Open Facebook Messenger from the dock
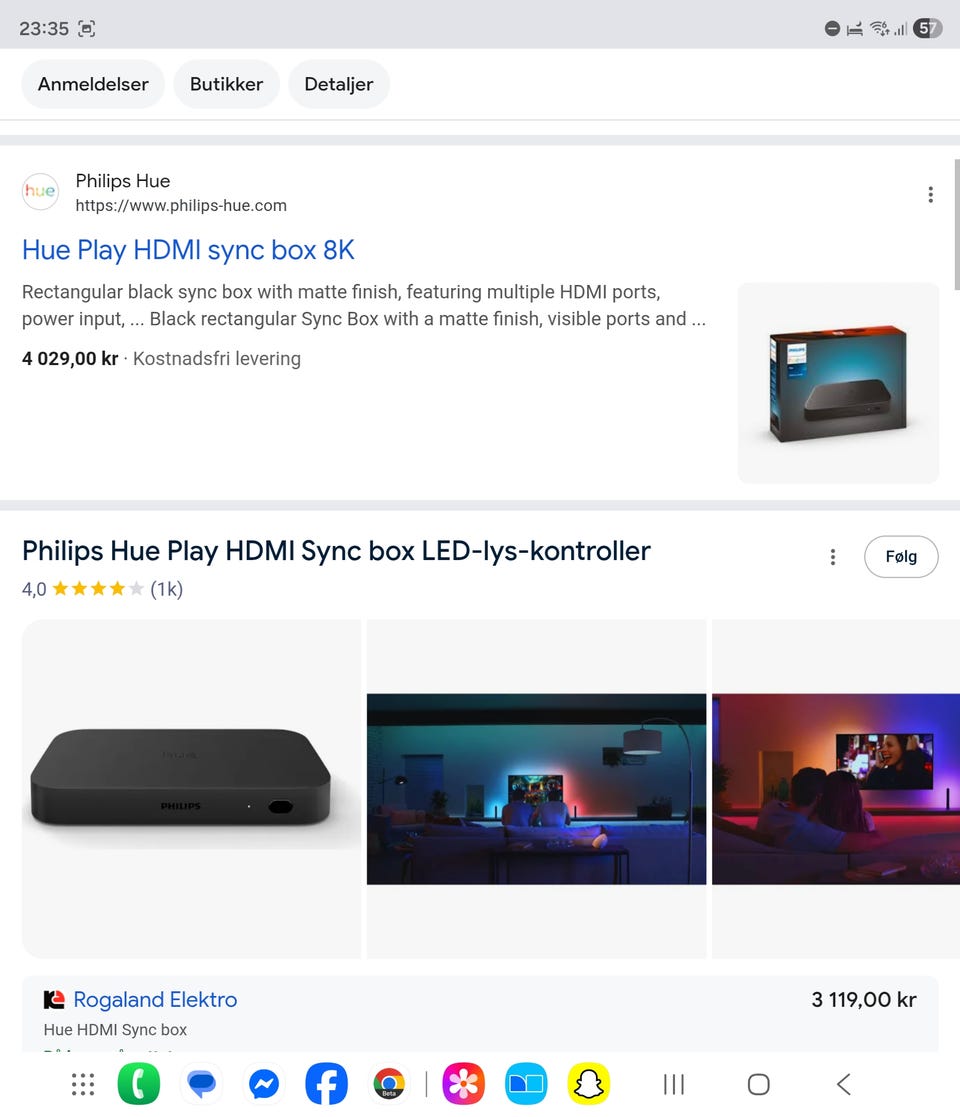 pyautogui.click(x=264, y=1084)
